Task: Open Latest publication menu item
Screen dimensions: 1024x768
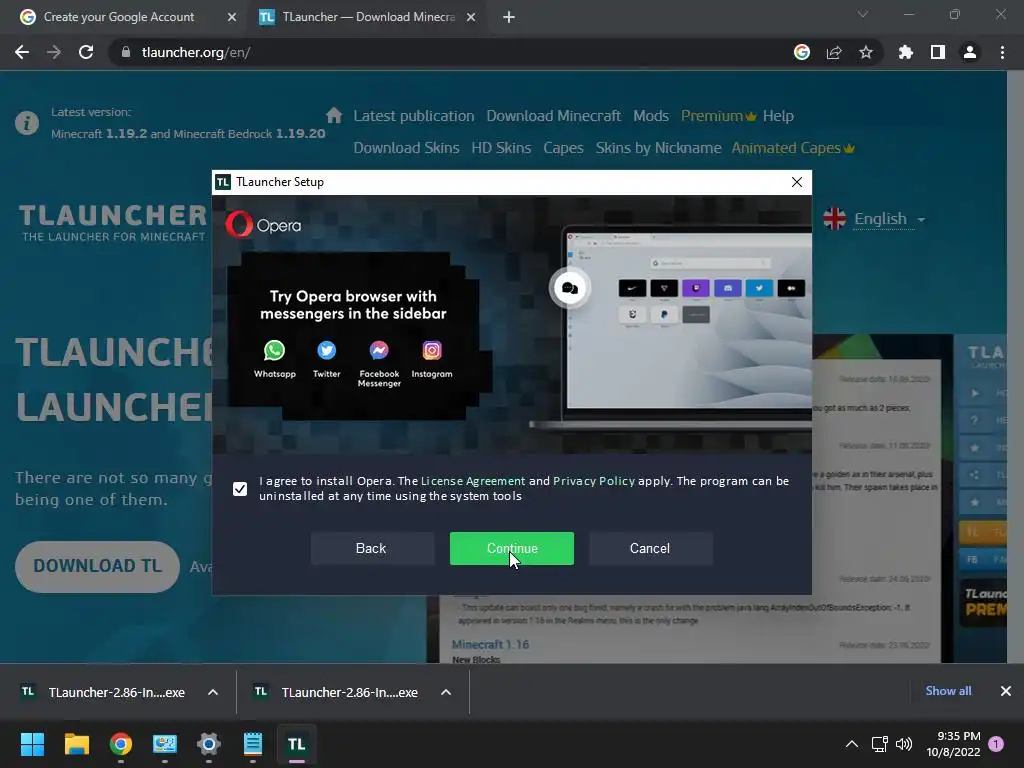Action: pyautogui.click(x=413, y=116)
